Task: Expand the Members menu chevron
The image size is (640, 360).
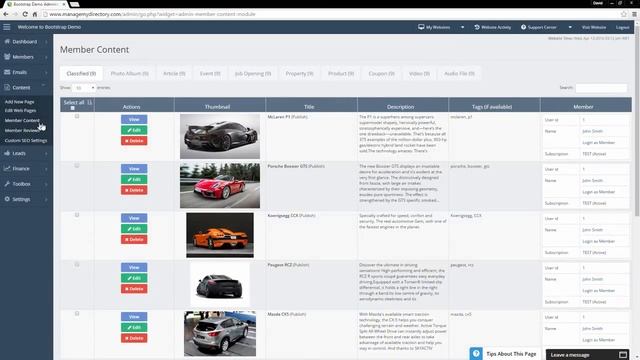Action: 46,57
